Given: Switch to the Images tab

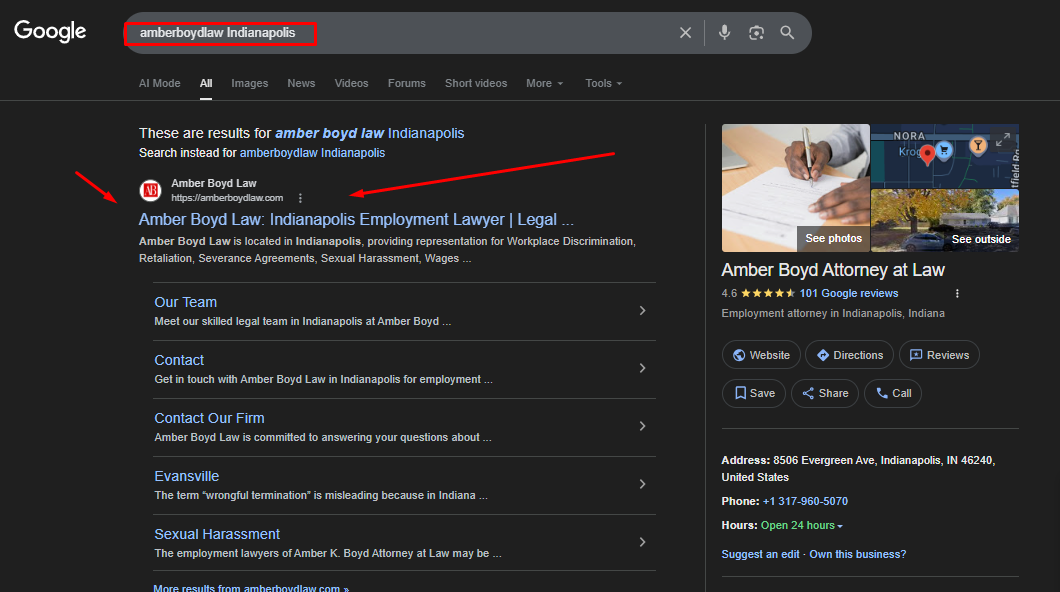Looking at the screenshot, I should click(x=249, y=84).
